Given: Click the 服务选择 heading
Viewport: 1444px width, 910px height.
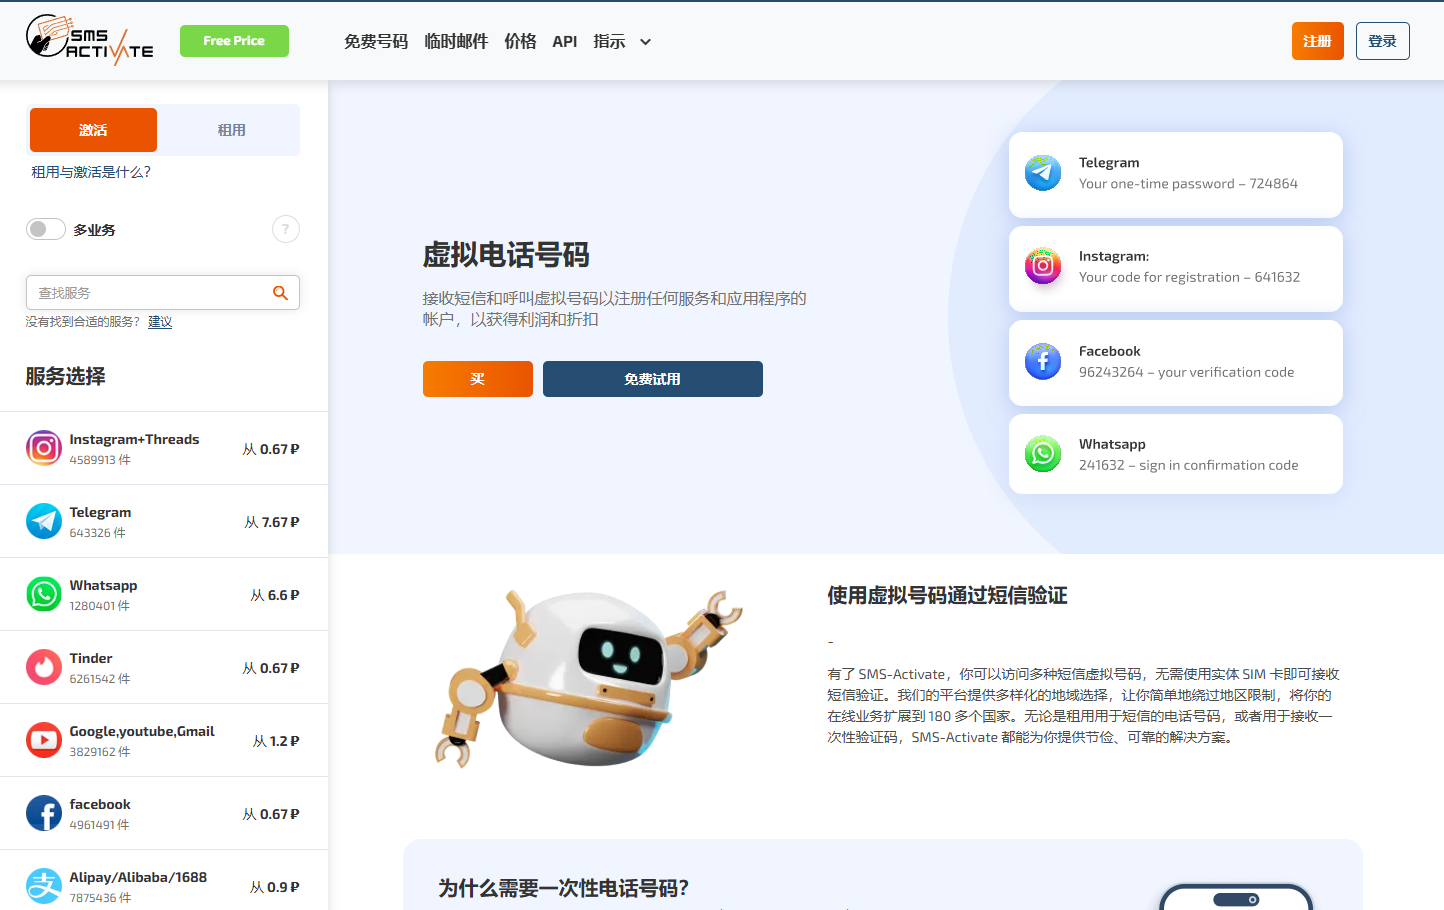Looking at the screenshot, I should 66,376.
